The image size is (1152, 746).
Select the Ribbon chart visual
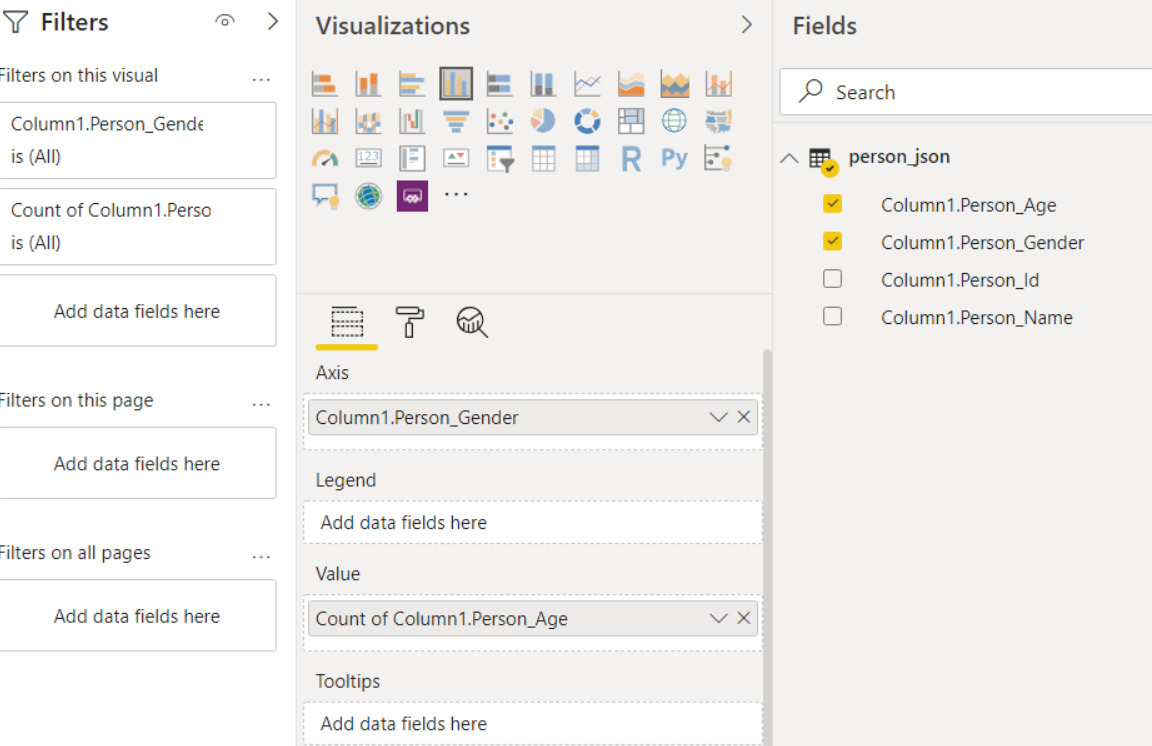coord(368,121)
